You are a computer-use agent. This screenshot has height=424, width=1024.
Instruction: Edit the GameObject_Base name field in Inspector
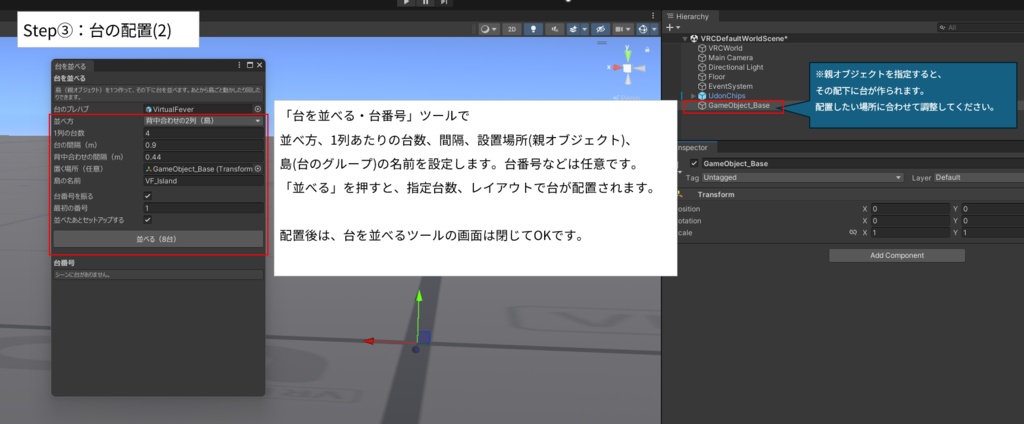click(862, 163)
